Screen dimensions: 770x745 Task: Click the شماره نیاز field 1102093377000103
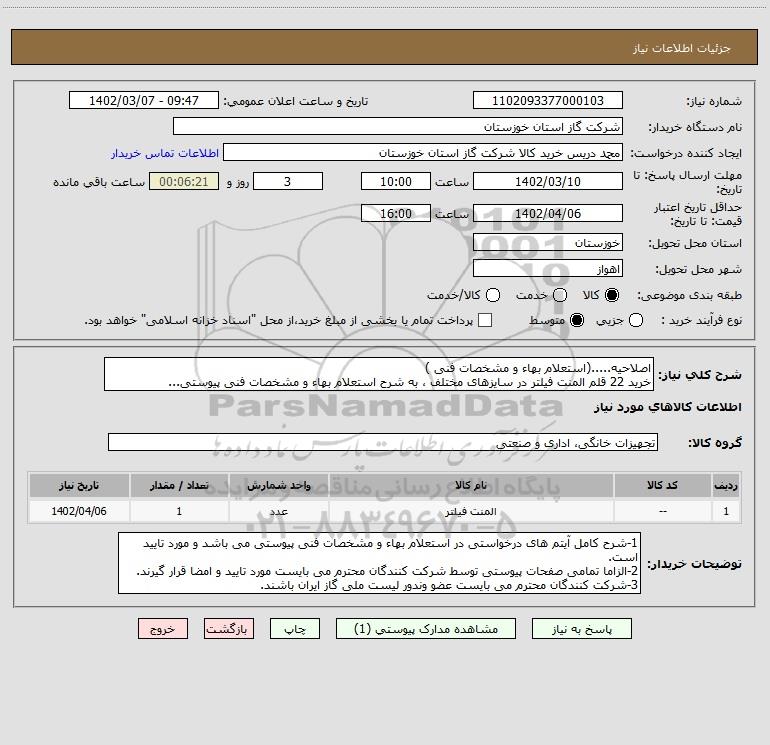(x=548, y=100)
